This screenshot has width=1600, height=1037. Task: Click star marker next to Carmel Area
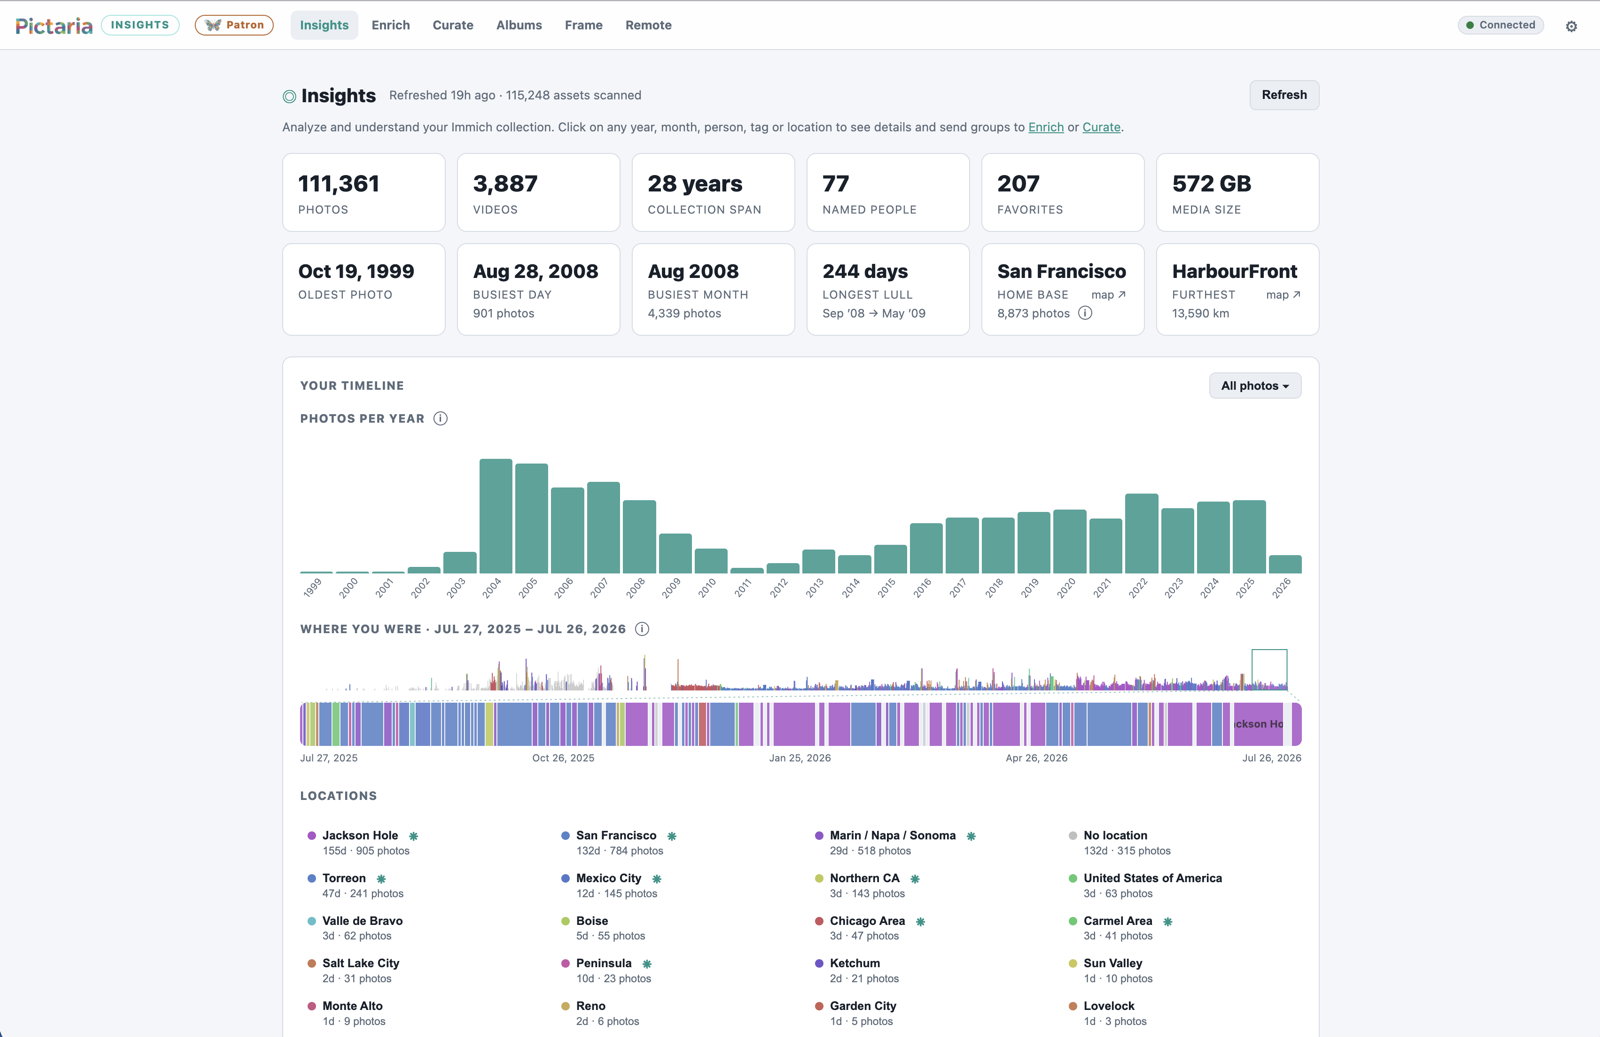[1168, 921]
